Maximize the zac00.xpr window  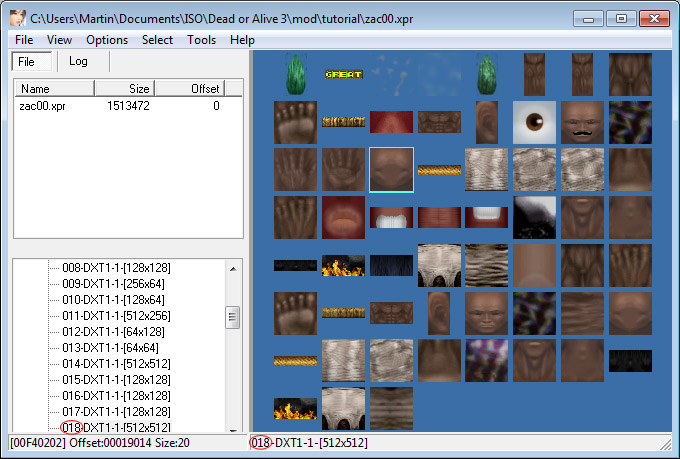point(621,19)
